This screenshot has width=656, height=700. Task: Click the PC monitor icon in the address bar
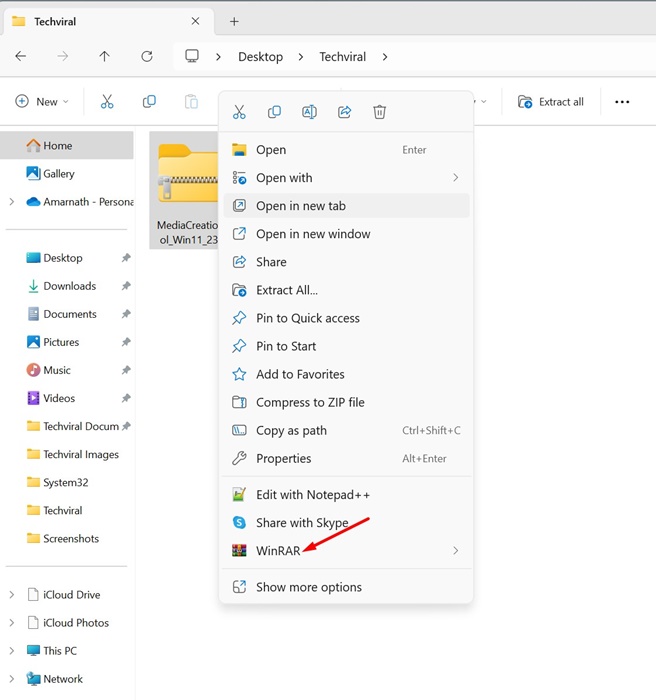[192, 56]
